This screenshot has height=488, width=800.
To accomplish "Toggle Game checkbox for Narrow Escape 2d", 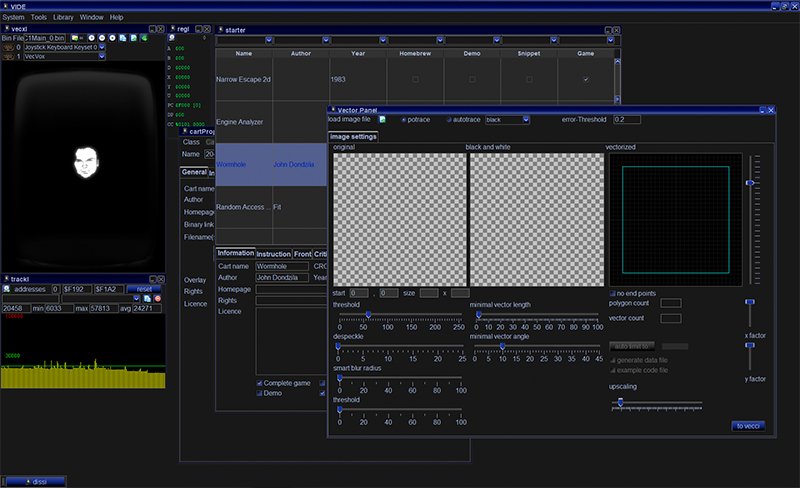I will [586, 80].
